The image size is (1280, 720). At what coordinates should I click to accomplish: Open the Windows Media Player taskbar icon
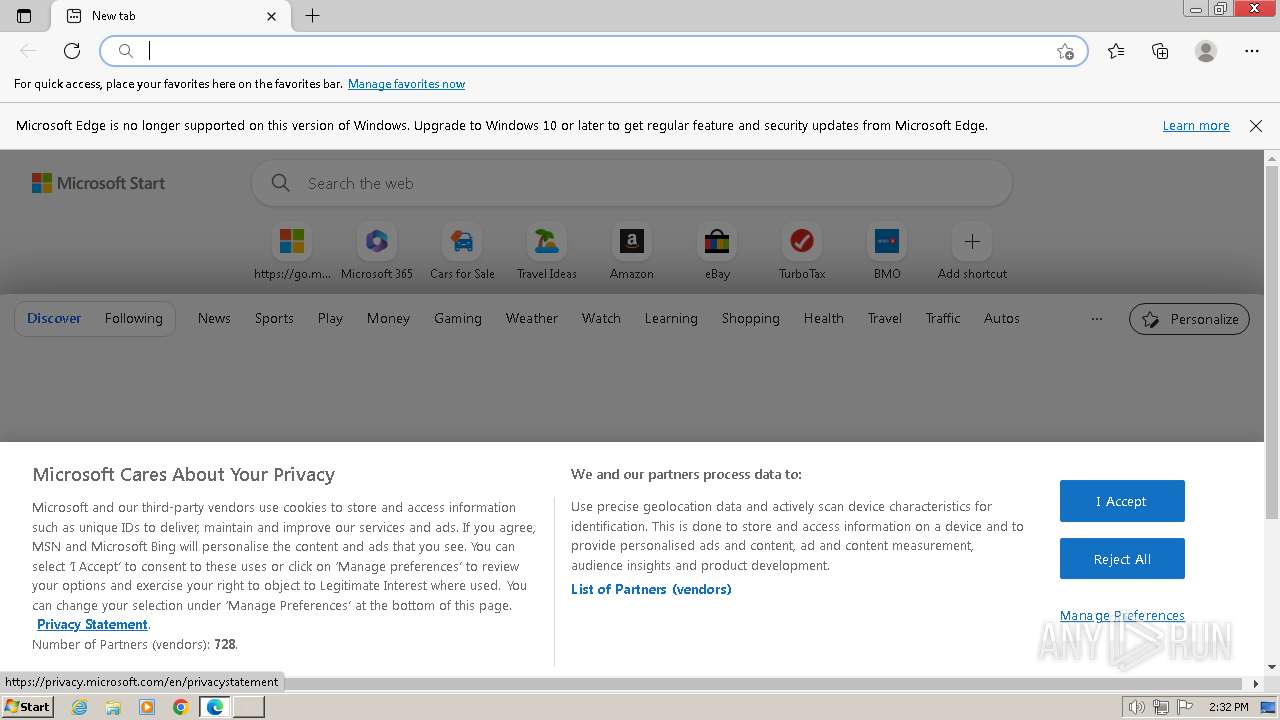pyautogui.click(x=147, y=707)
